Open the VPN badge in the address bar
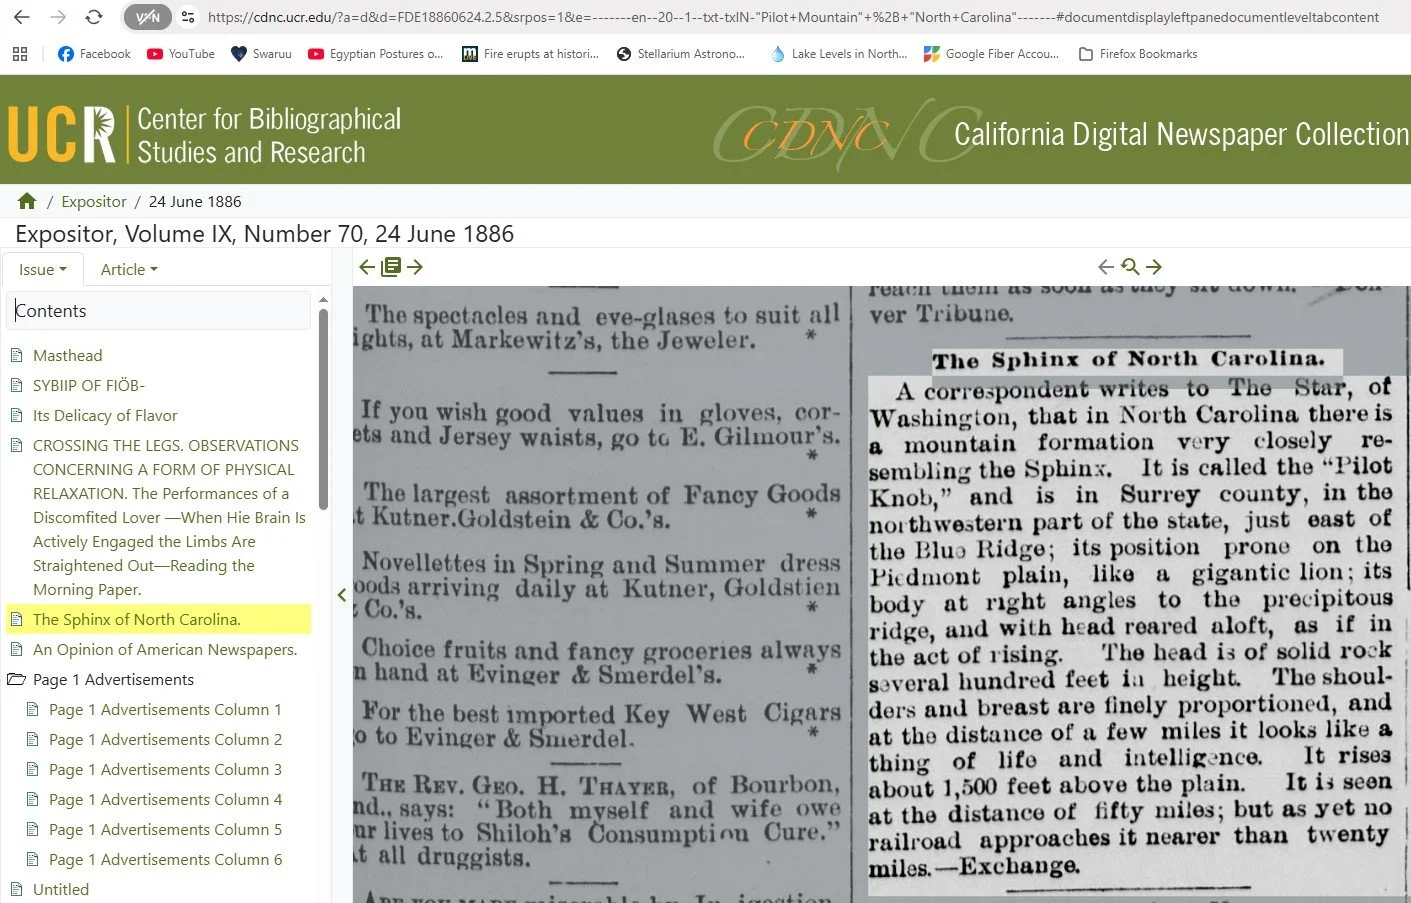The width and height of the screenshot is (1411, 903). 147,17
